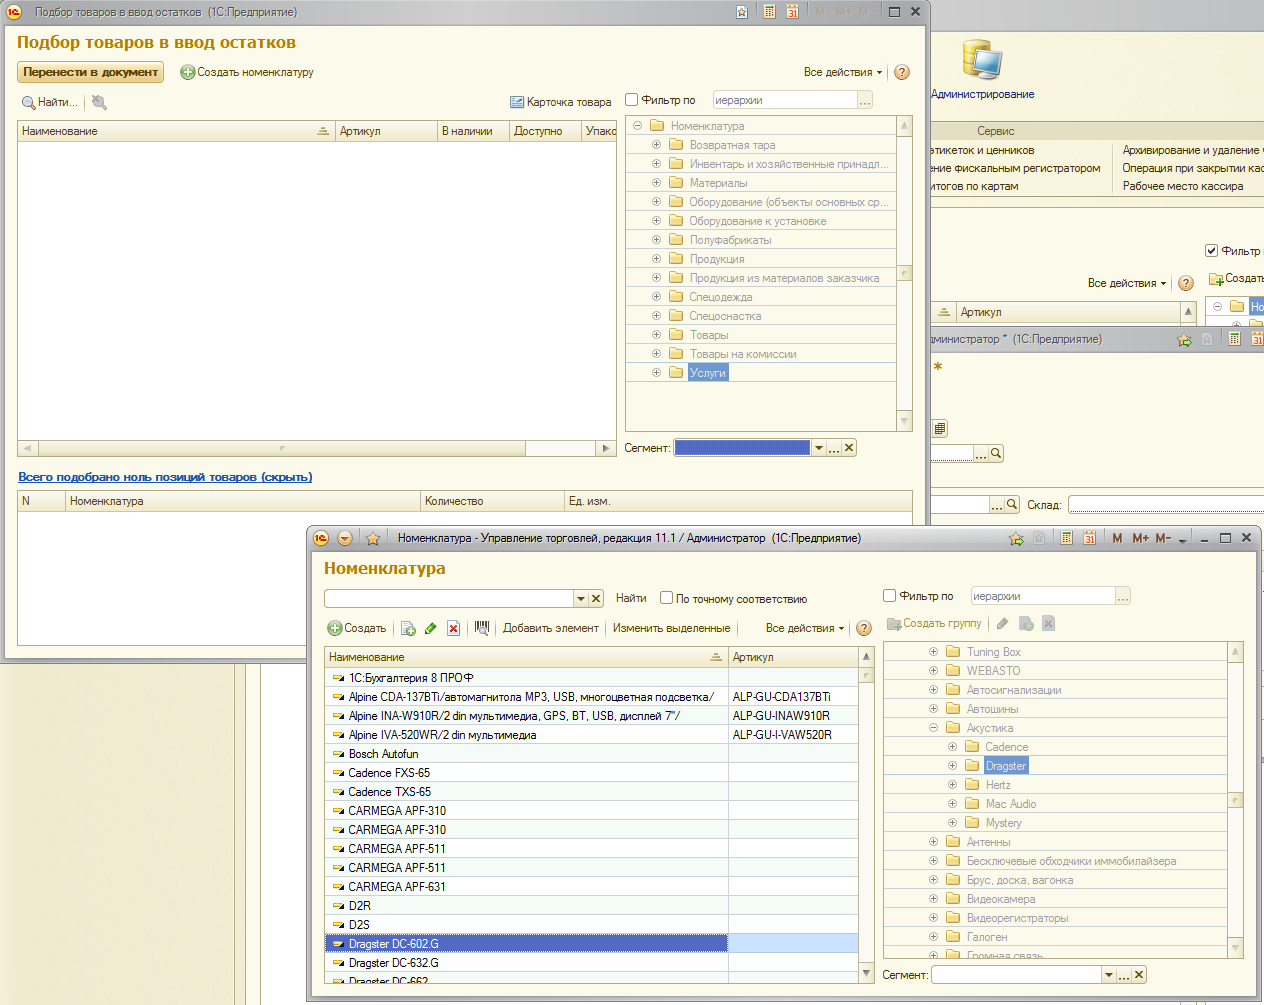Open Все действия menu in Подбор товаров

coord(843,72)
